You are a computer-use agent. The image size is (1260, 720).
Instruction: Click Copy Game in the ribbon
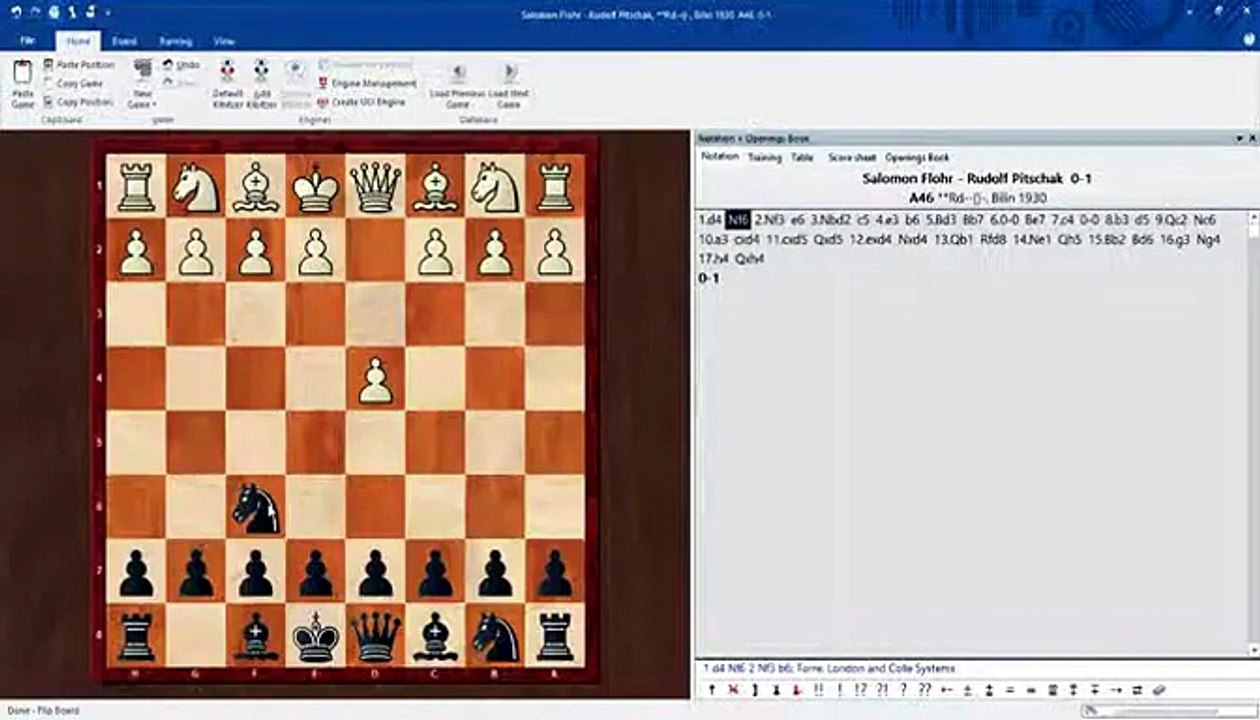point(73,84)
